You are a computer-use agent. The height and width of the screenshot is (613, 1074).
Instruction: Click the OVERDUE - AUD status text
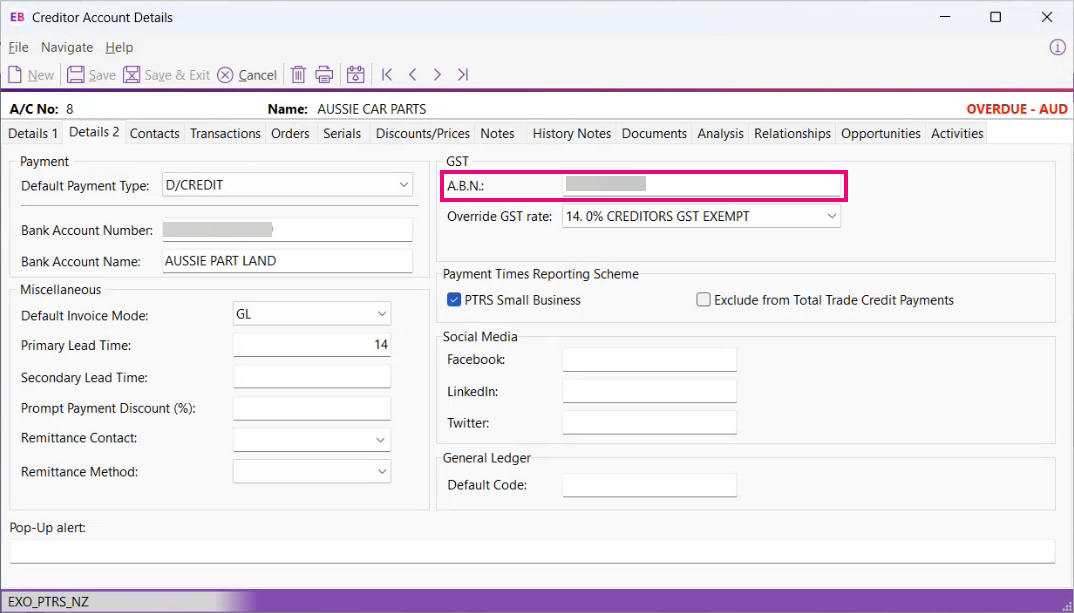[1016, 109]
